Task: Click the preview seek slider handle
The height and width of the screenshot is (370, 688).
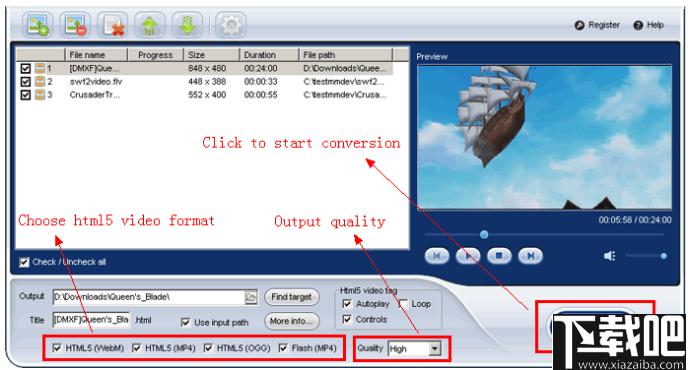Action: pos(484,235)
